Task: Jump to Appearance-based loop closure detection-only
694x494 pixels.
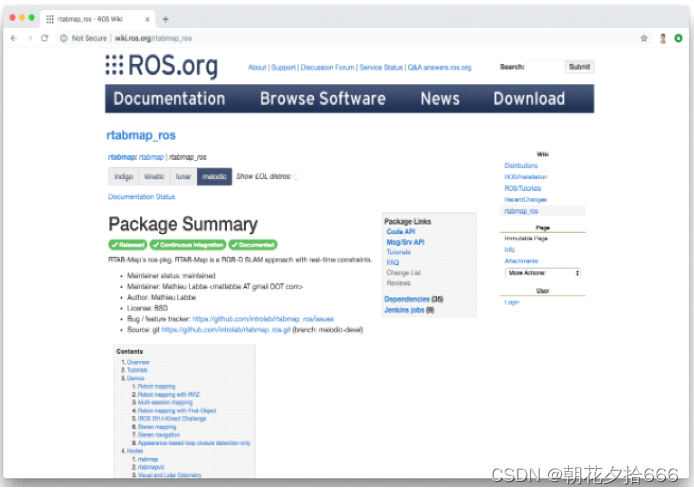Action: coord(194,443)
